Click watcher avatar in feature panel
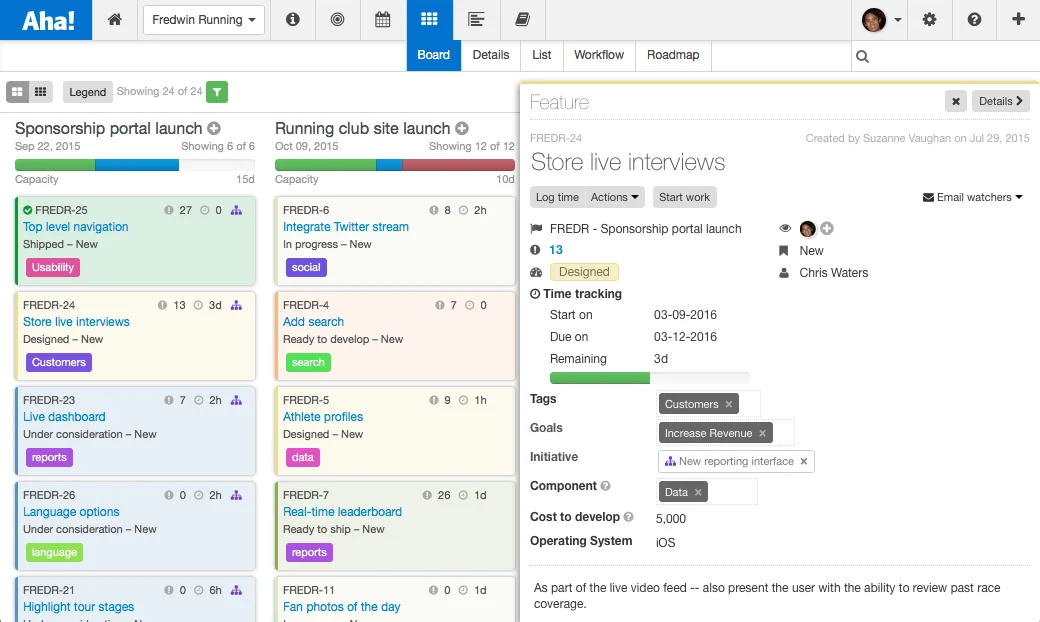The image size is (1040, 622). (807, 229)
